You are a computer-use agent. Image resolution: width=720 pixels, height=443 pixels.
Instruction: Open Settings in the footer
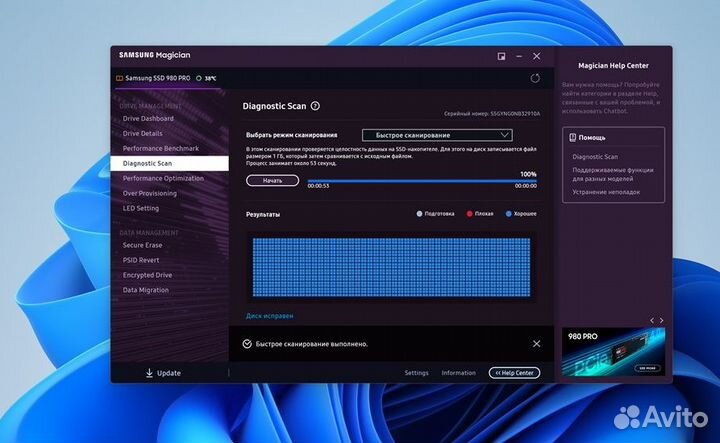tap(416, 373)
